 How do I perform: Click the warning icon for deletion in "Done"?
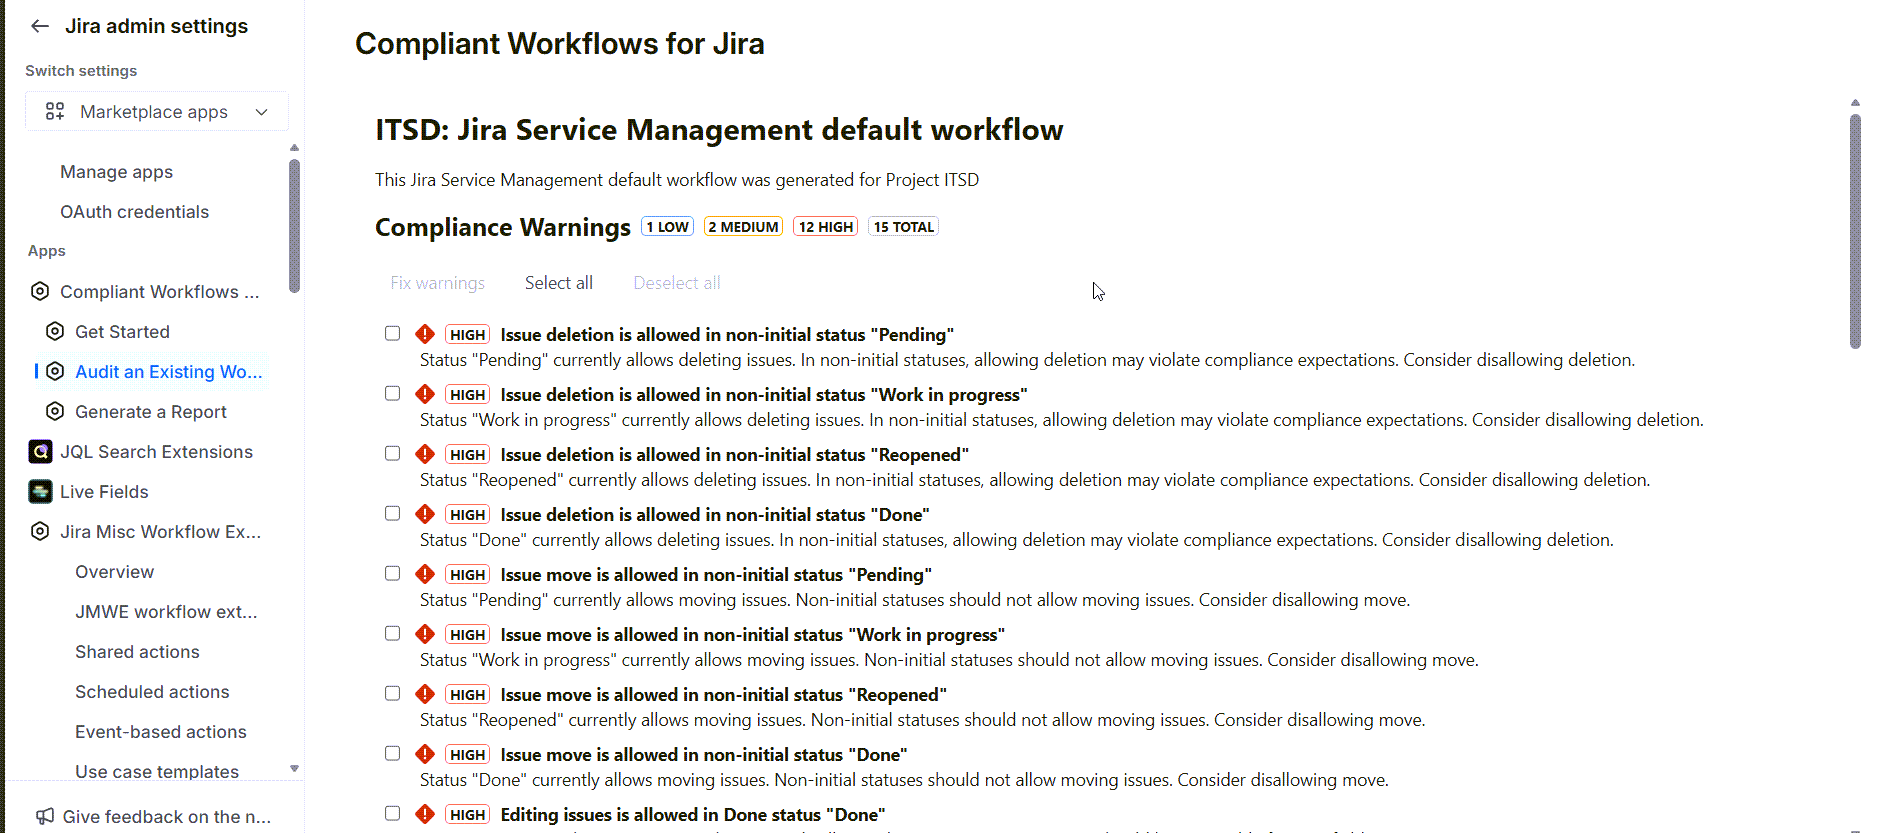click(425, 514)
